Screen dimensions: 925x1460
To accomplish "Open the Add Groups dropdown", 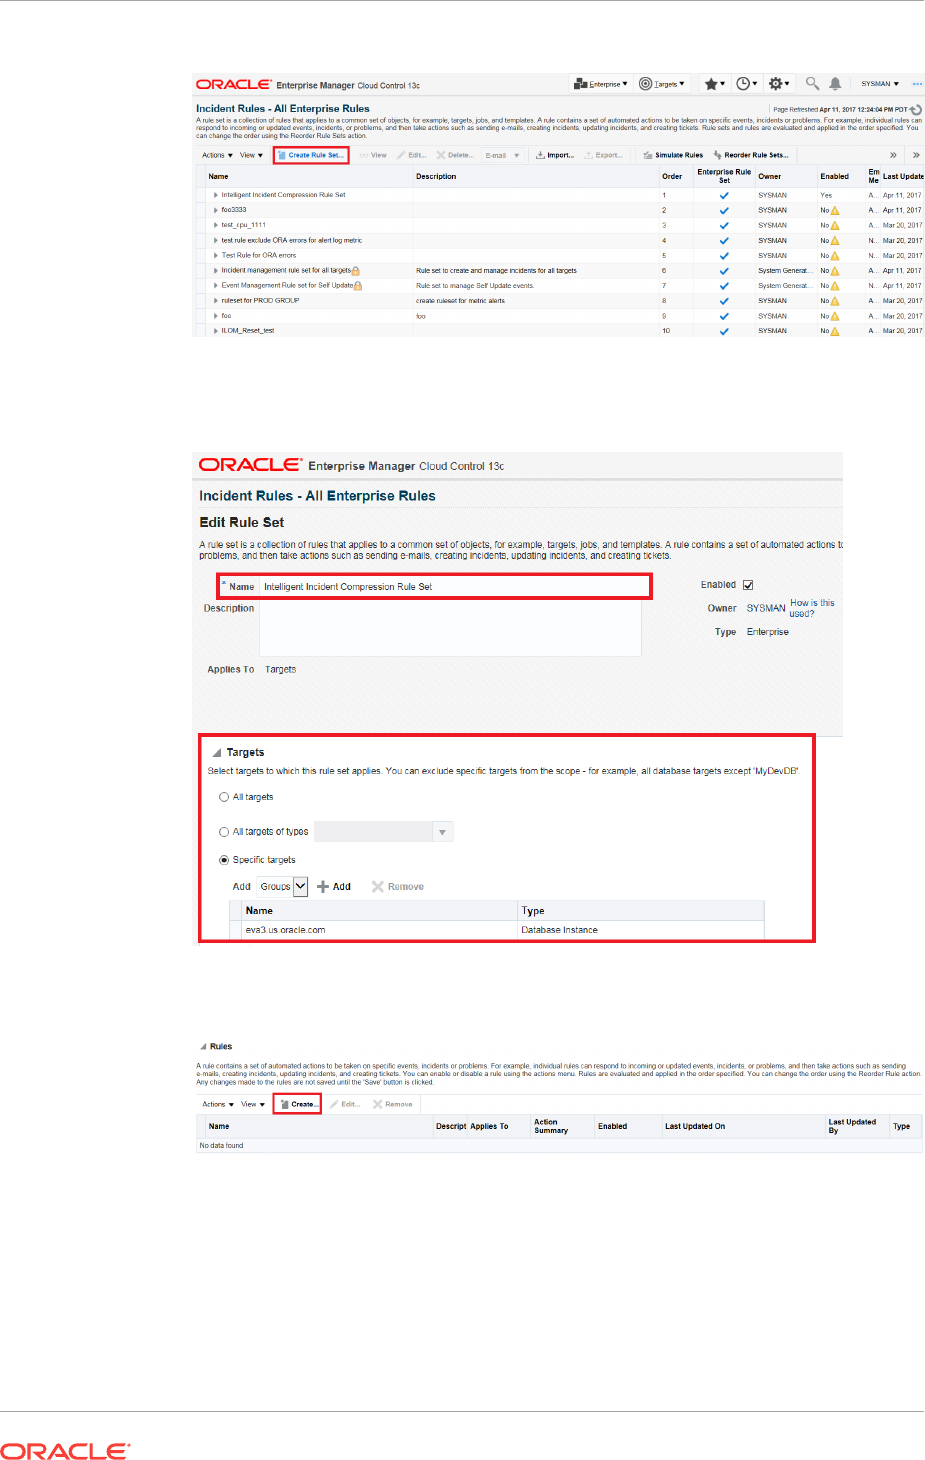I will [x=300, y=886].
